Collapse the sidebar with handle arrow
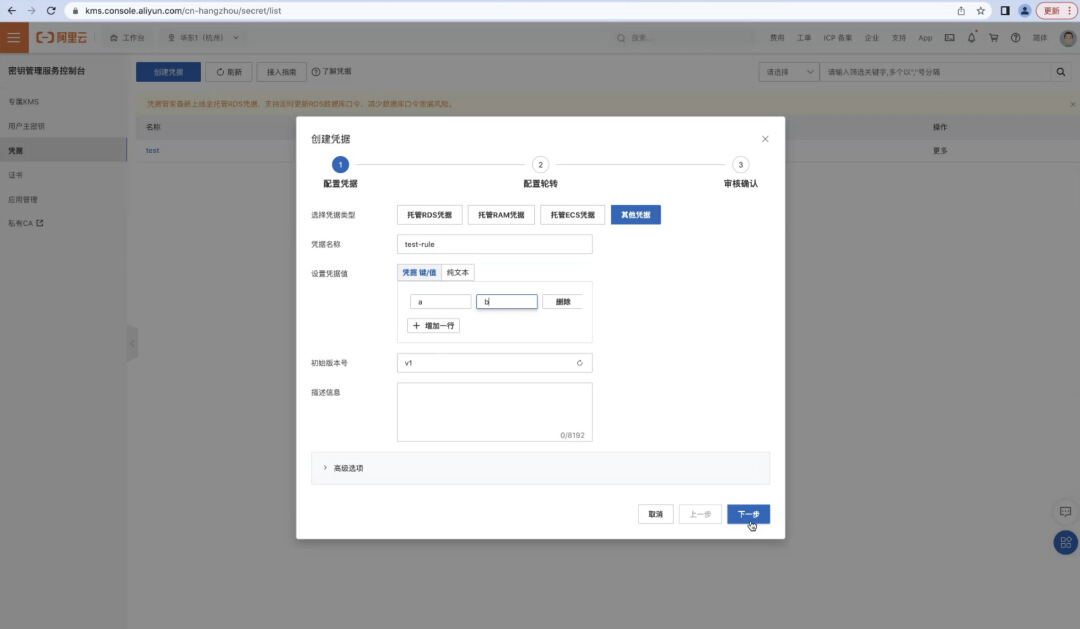1080x629 pixels. [x=133, y=344]
